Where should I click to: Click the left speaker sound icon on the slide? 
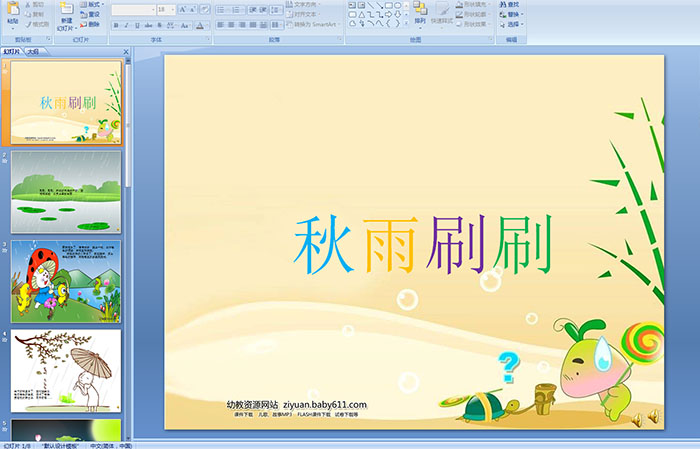637,419
